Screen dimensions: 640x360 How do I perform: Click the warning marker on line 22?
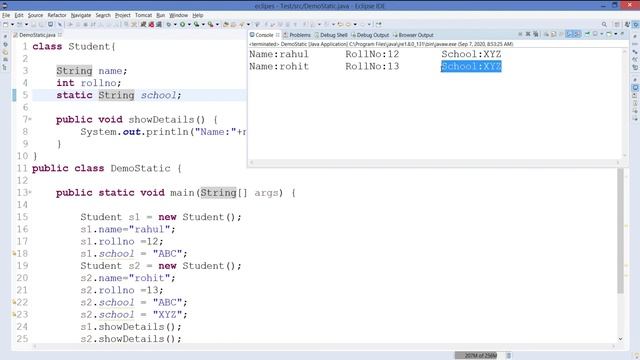14,302
